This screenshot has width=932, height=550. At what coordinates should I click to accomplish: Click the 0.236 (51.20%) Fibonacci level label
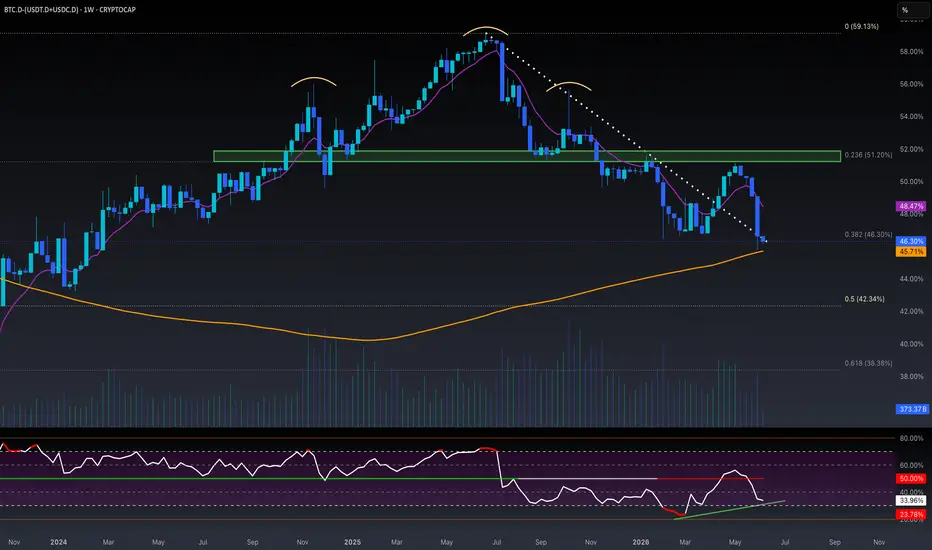coord(868,155)
